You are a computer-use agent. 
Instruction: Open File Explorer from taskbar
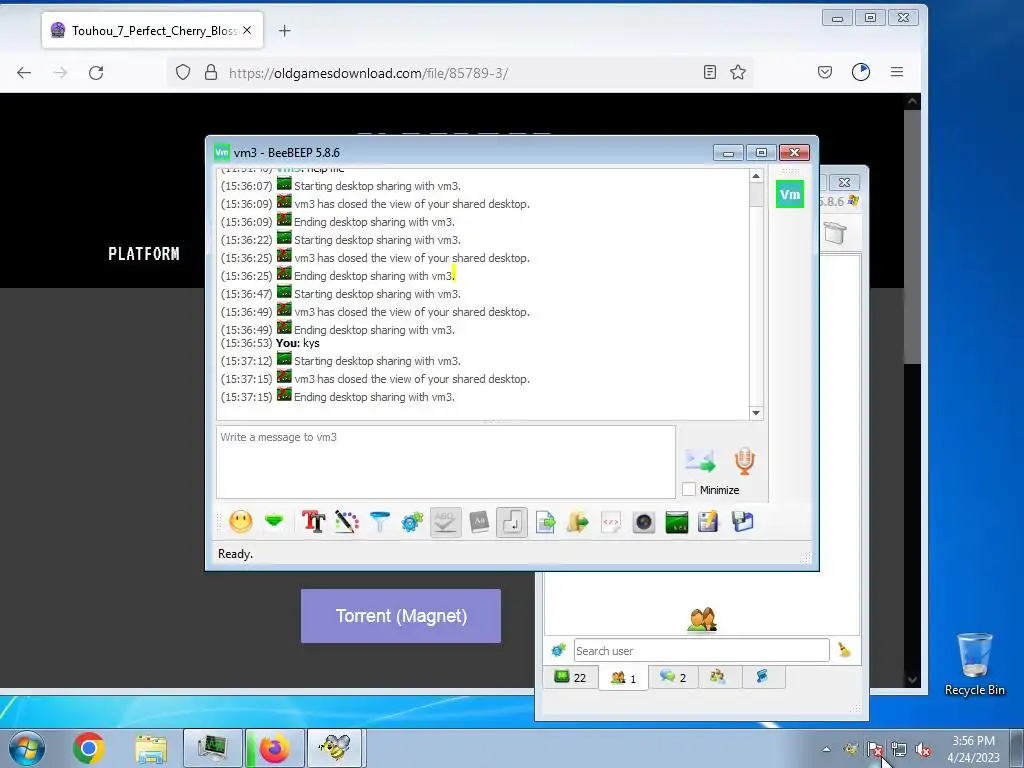(151, 748)
